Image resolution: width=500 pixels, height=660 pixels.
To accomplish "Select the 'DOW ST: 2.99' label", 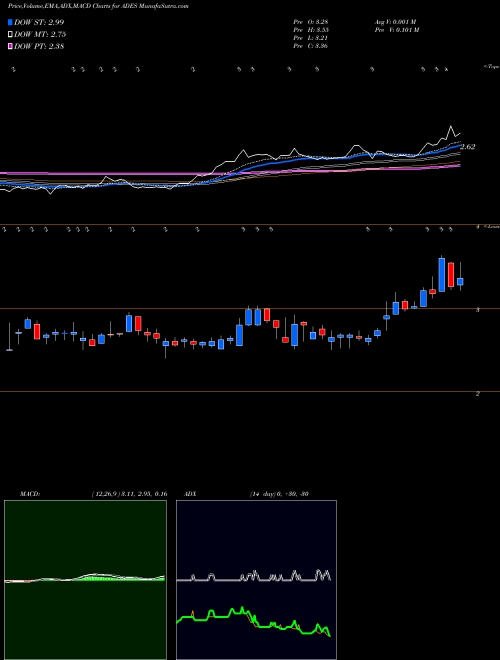I will pos(39,22).
